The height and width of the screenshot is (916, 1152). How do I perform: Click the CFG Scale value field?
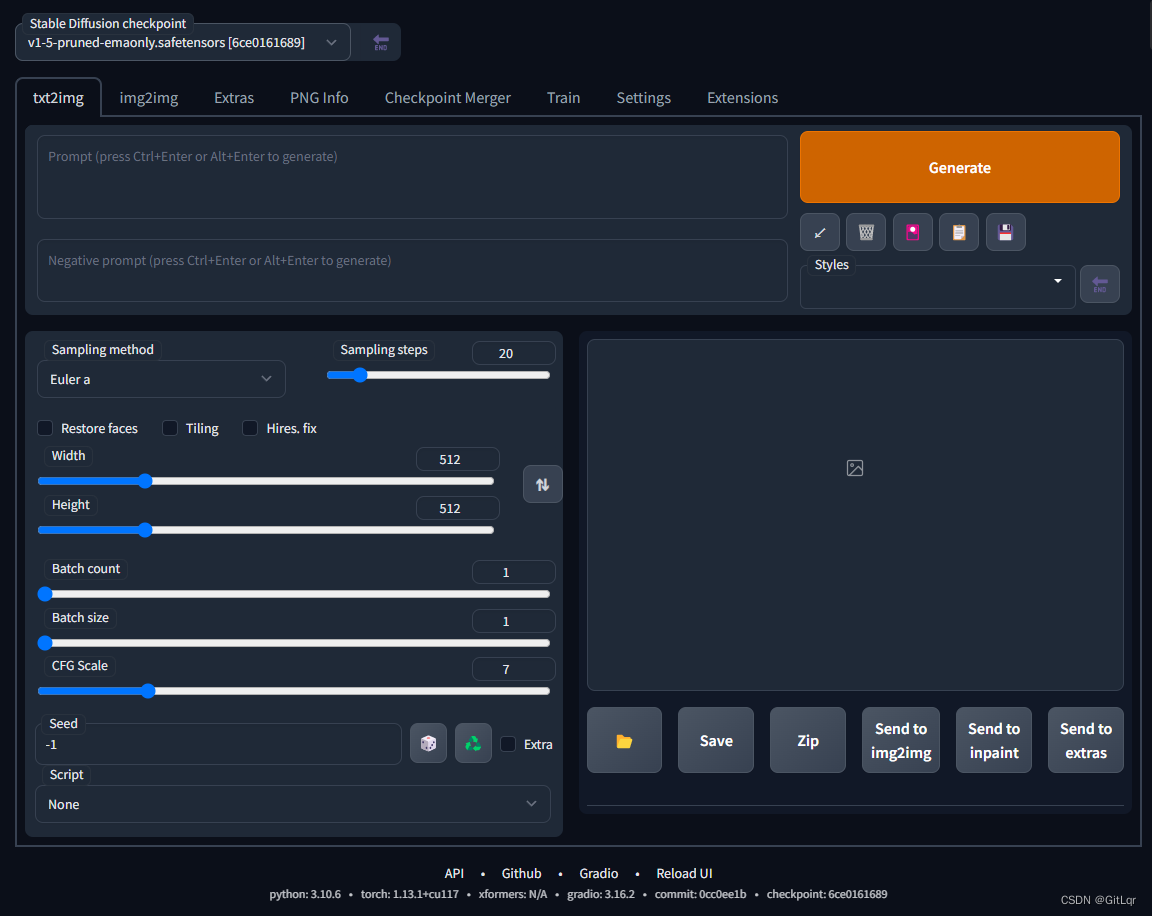pos(513,669)
